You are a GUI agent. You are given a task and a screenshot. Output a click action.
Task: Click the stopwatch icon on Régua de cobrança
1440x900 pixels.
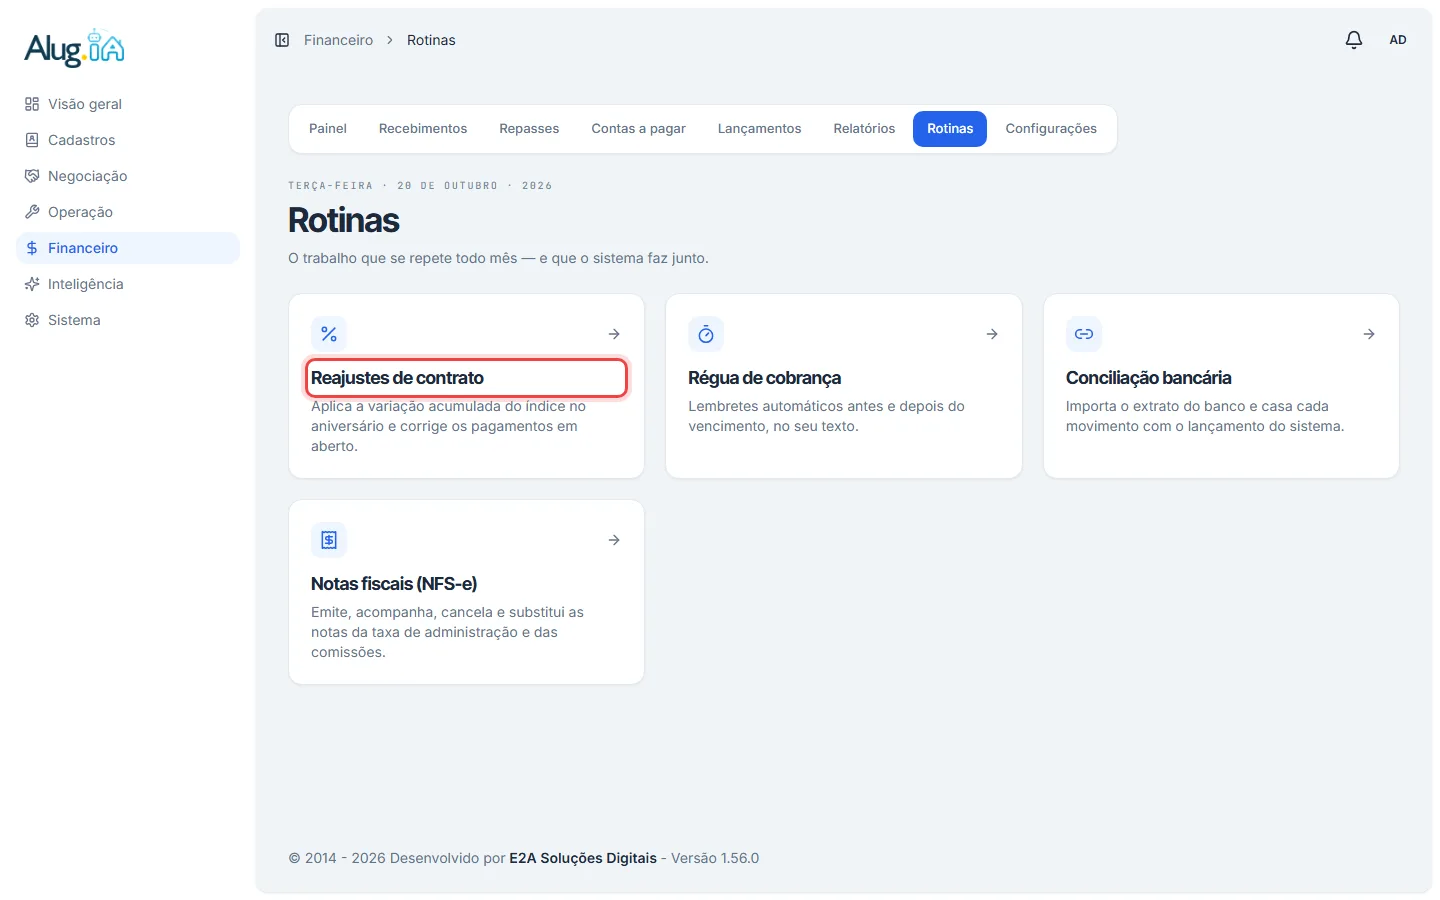point(706,334)
